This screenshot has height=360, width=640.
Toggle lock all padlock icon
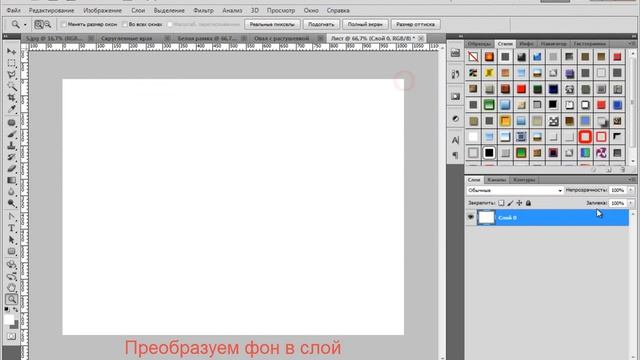pyautogui.click(x=528, y=203)
